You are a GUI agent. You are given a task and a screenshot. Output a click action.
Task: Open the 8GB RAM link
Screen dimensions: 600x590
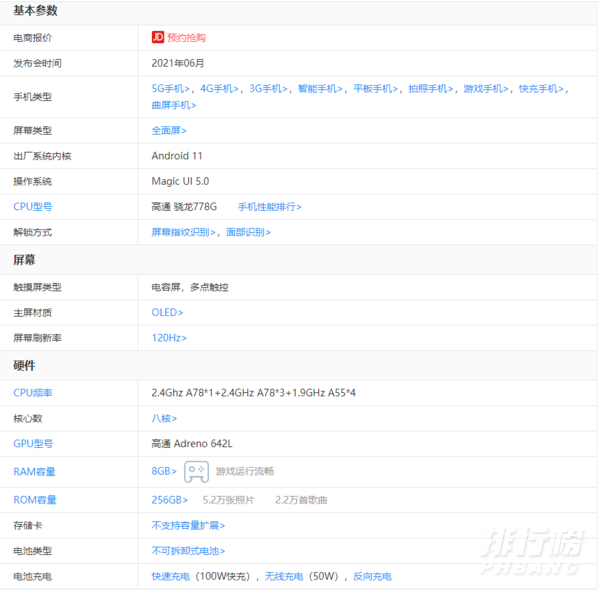coord(164,471)
